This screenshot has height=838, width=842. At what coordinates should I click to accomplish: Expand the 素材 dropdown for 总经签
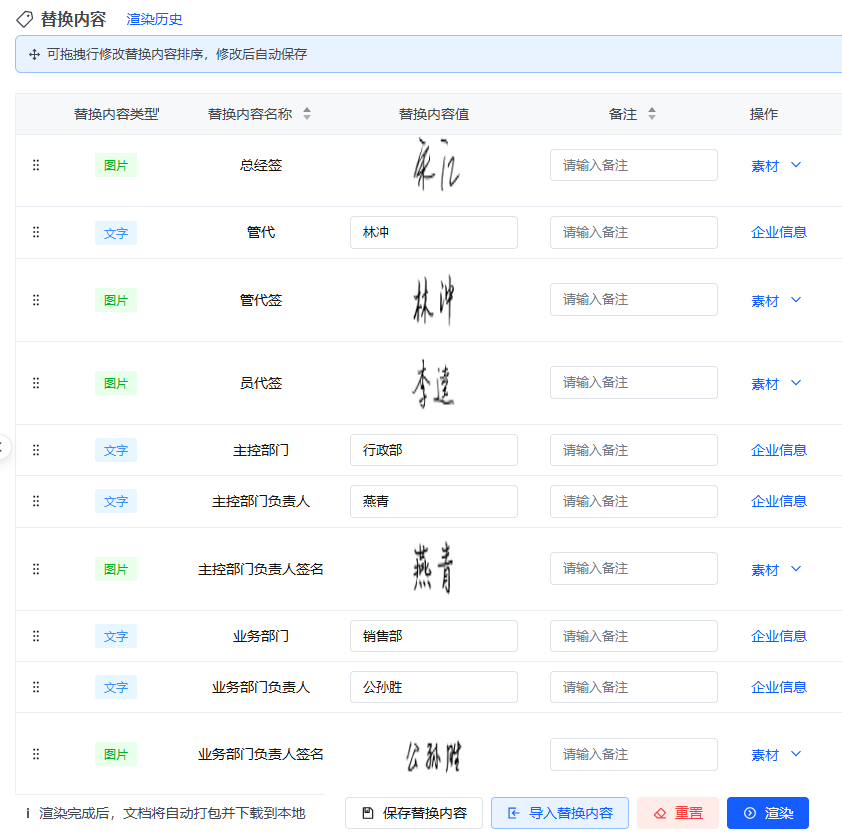coord(795,166)
